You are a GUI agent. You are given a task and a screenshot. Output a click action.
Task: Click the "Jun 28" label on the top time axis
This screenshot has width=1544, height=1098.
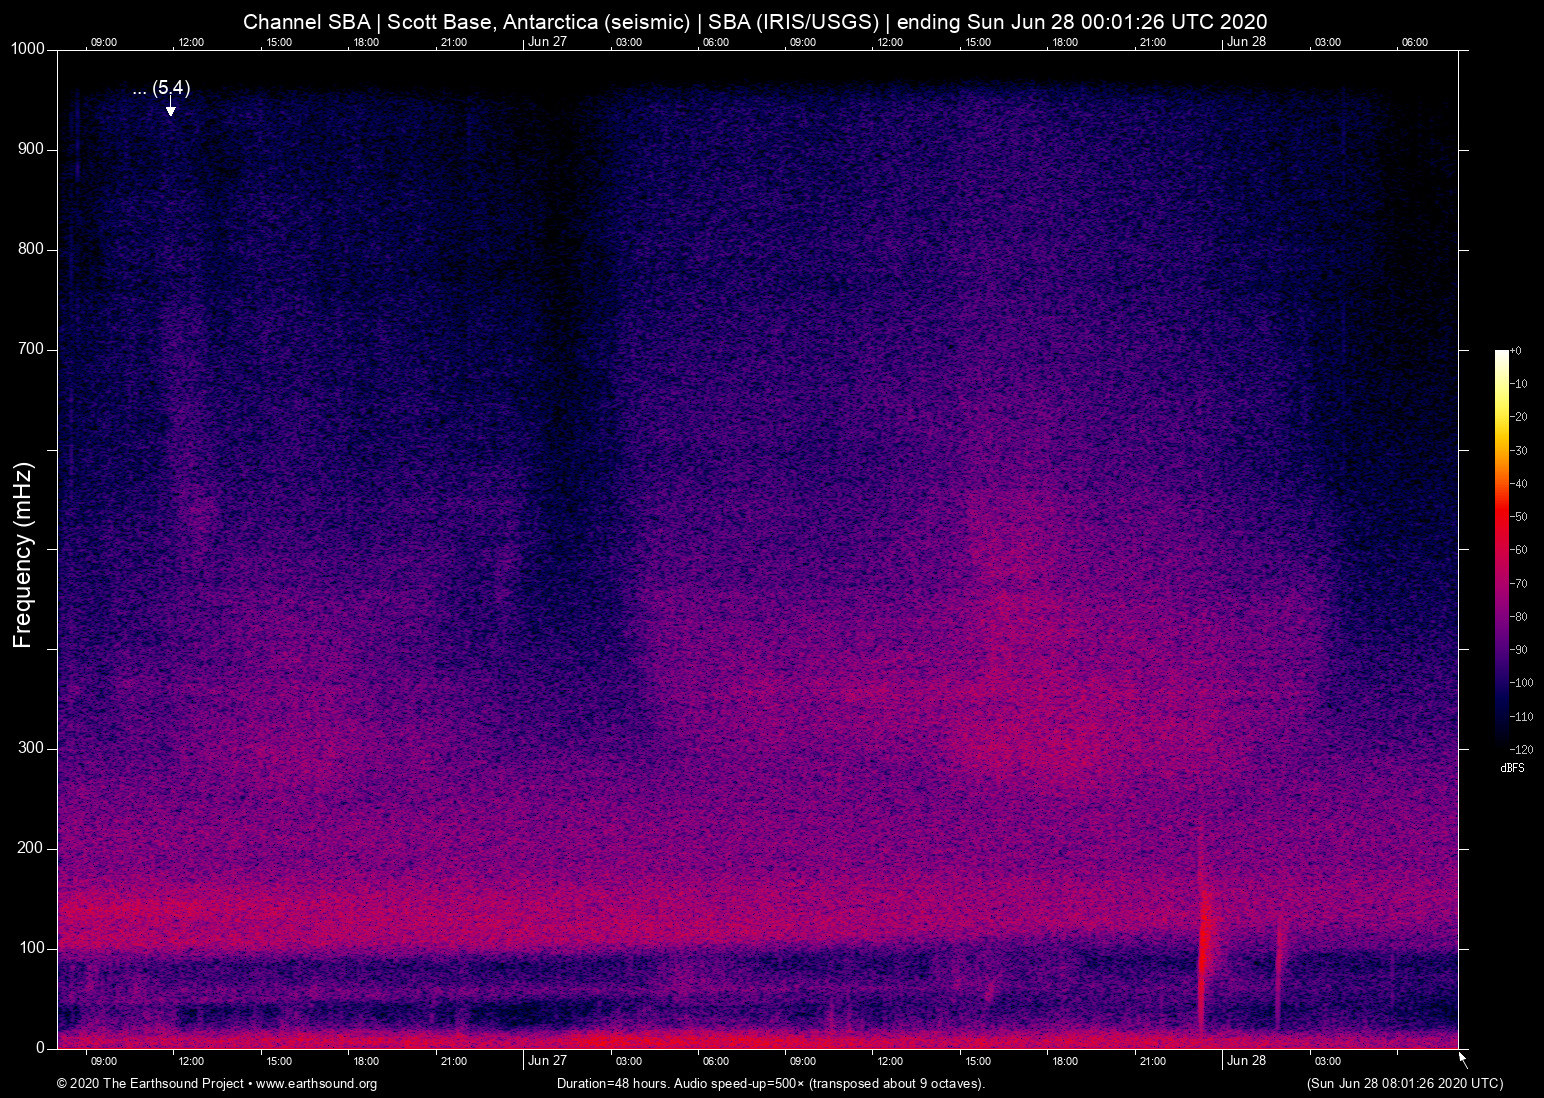(x=1246, y=42)
